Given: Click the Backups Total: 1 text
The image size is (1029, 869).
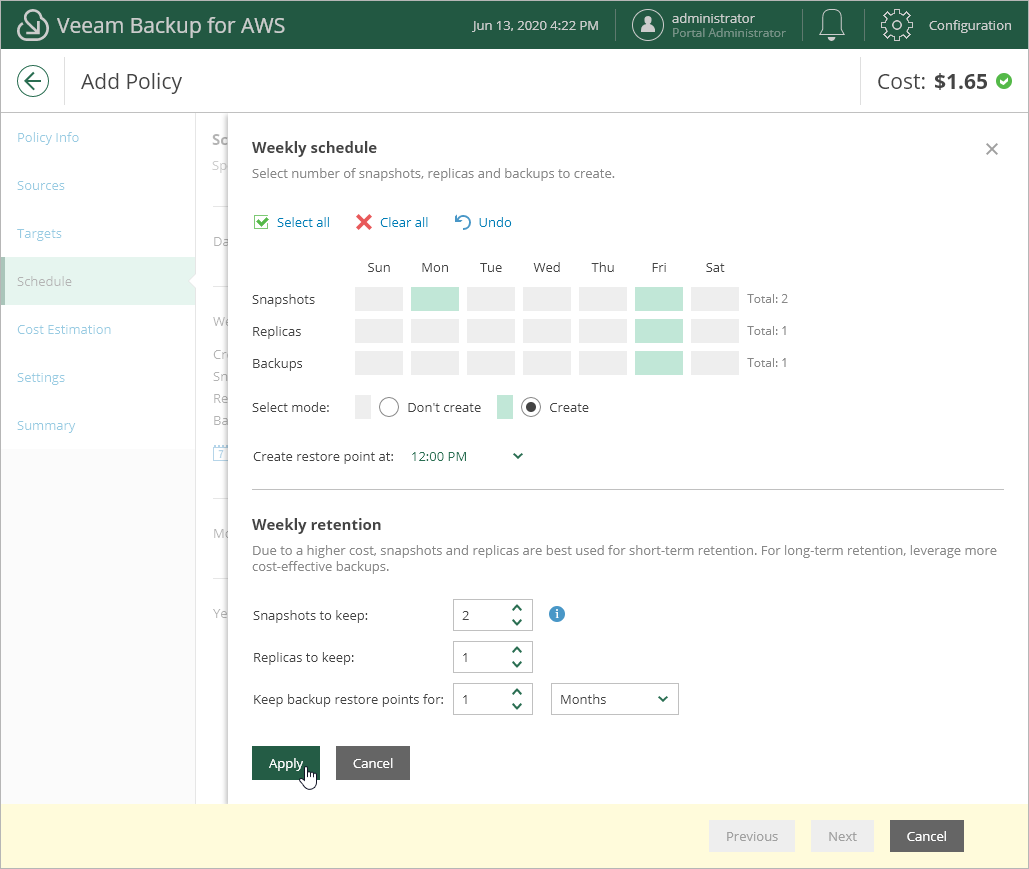Looking at the screenshot, I should click(766, 362).
